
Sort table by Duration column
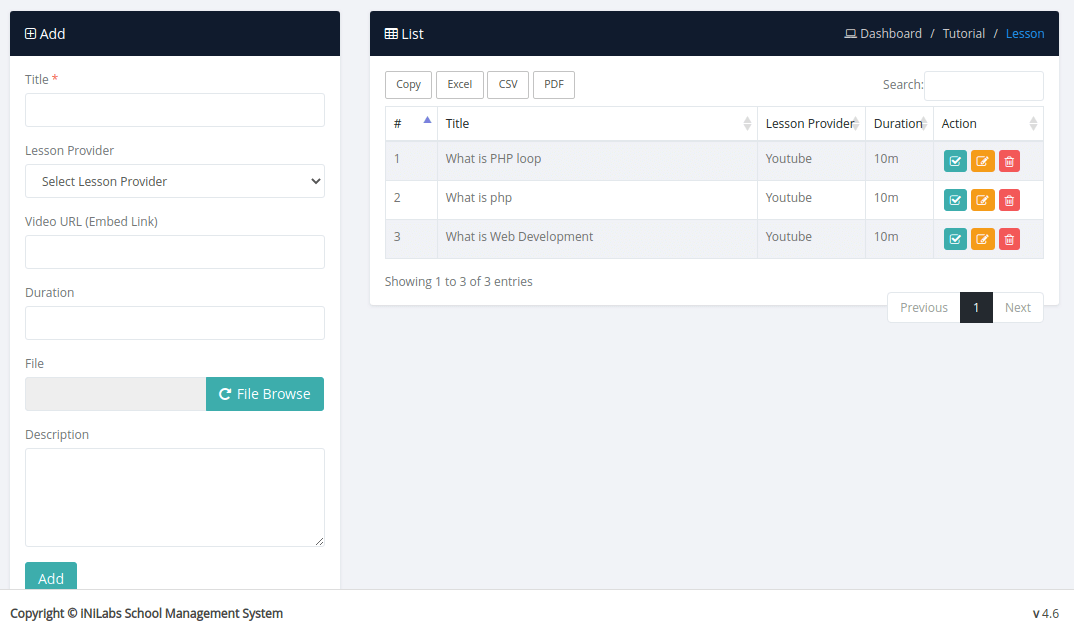[x=898, y=124]
